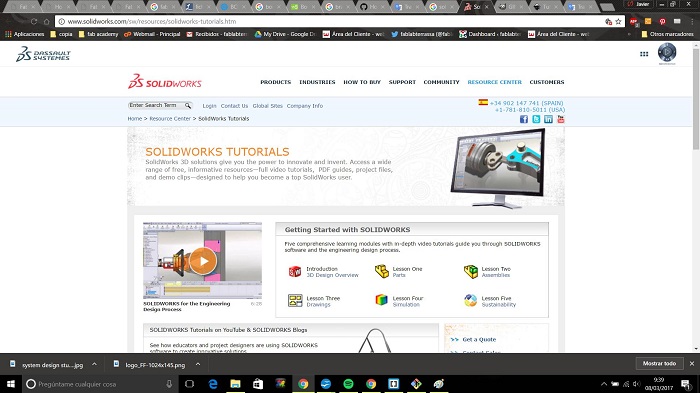This screenshot has height=393, width=700.
Task: Click the Get a Quote link
Action: pos(479,339)
